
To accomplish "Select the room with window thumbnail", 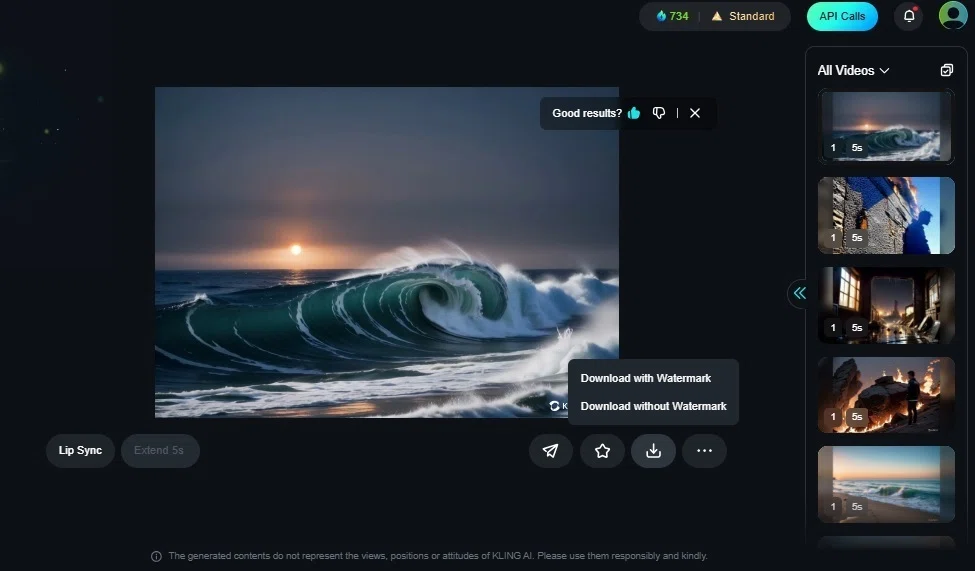I will point(886,305).
